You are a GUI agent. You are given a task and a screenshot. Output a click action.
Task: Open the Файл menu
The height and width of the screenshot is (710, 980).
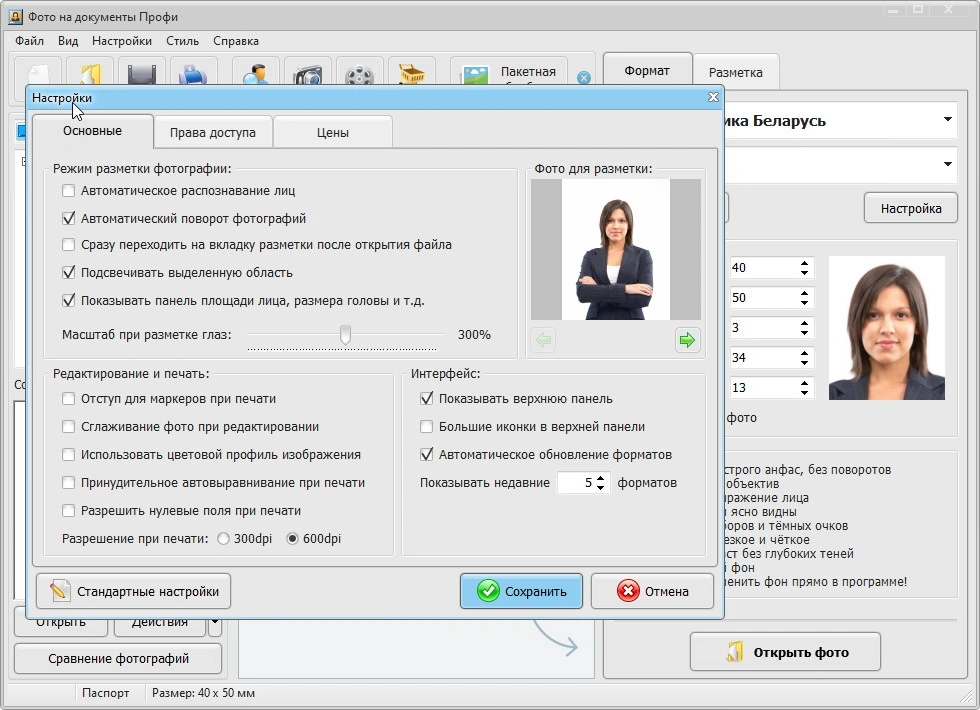(x=29, y=41)
